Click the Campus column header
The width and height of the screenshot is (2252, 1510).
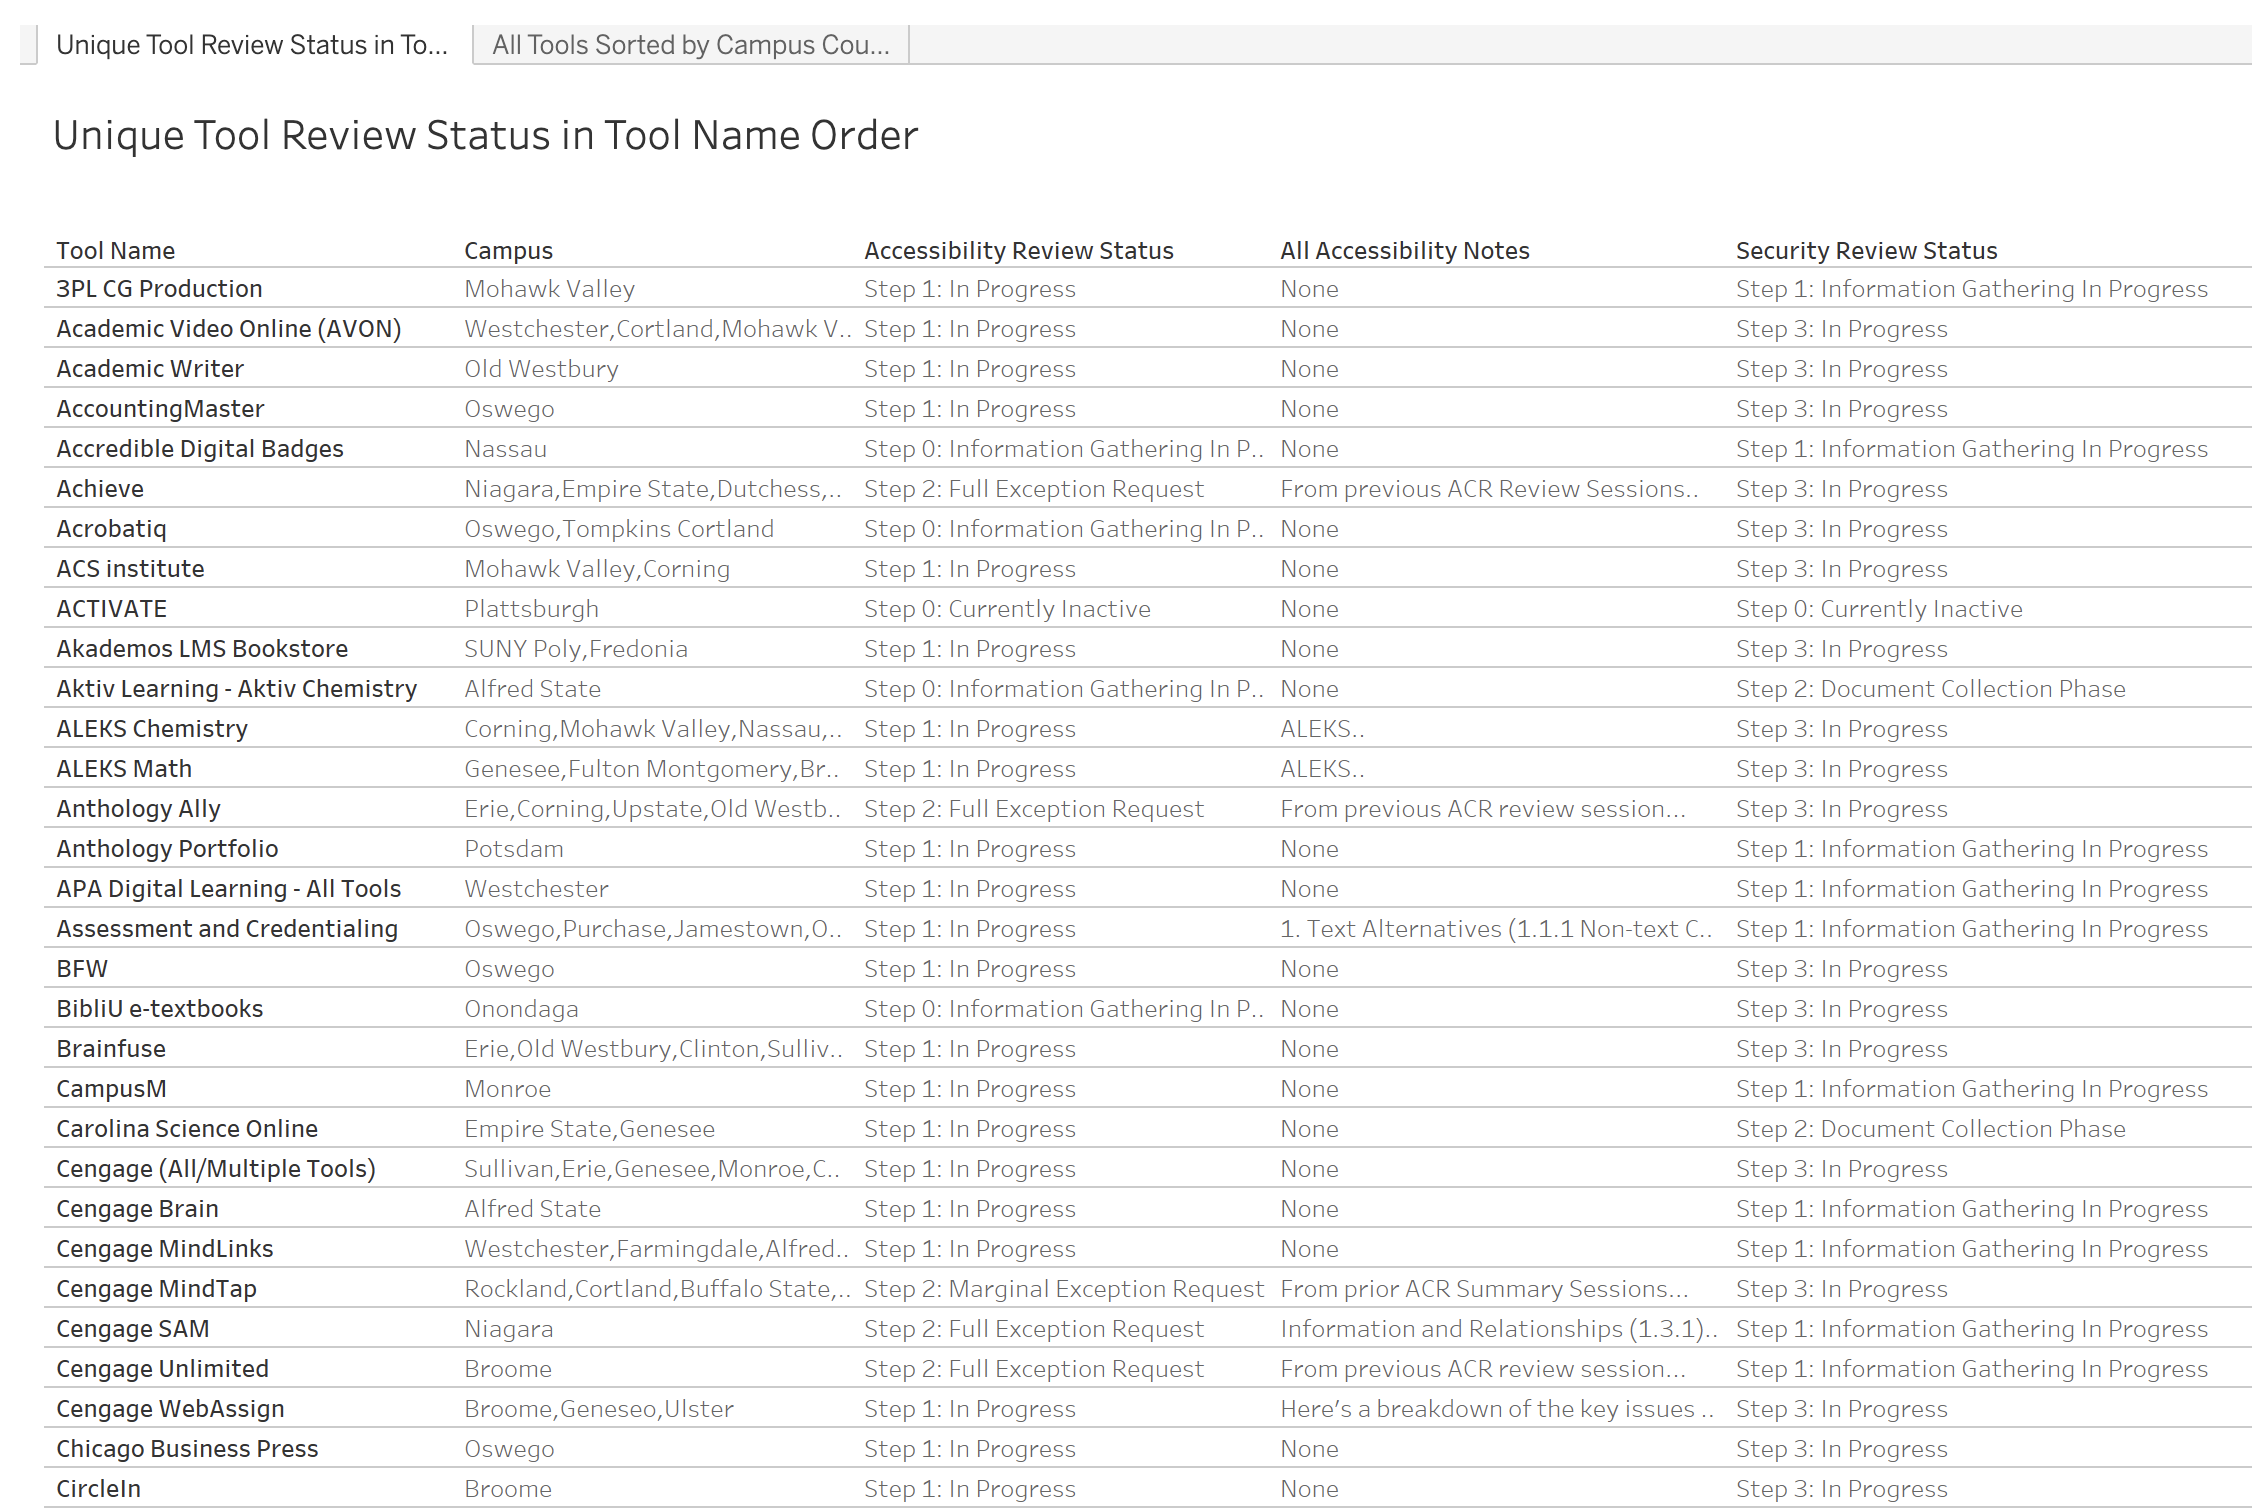[x=508, y=251]
